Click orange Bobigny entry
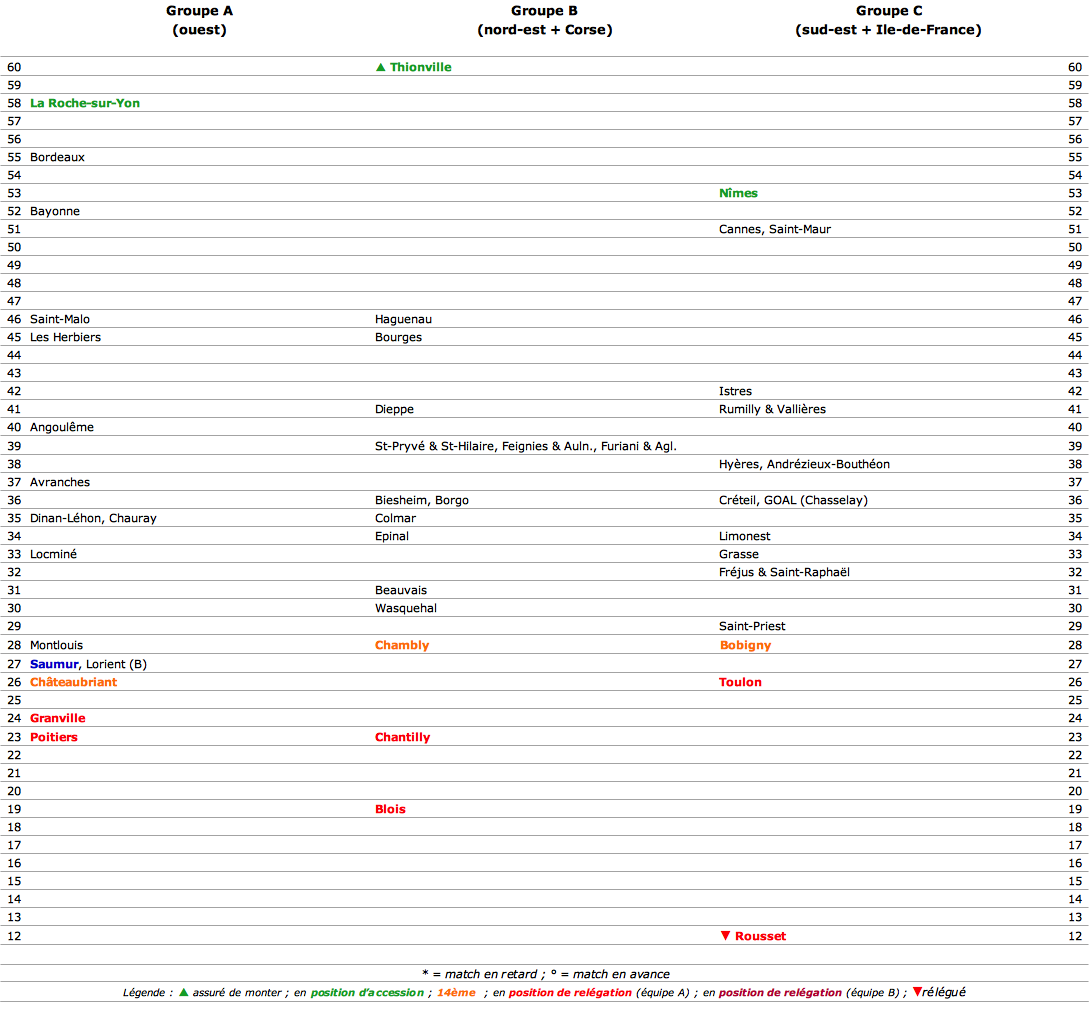 [x=745, y=646]
